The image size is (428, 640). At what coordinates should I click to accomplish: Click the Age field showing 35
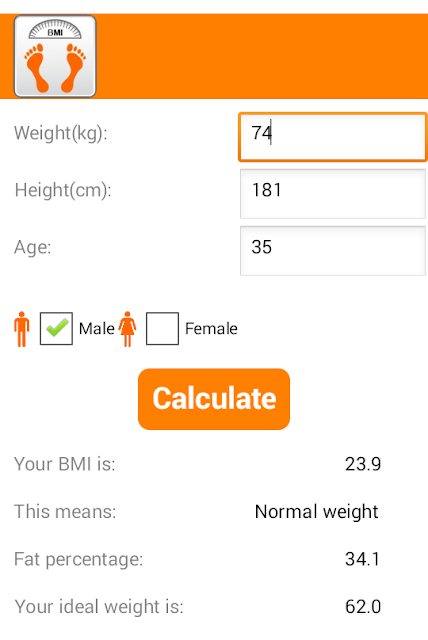click(x=333, y=251)
